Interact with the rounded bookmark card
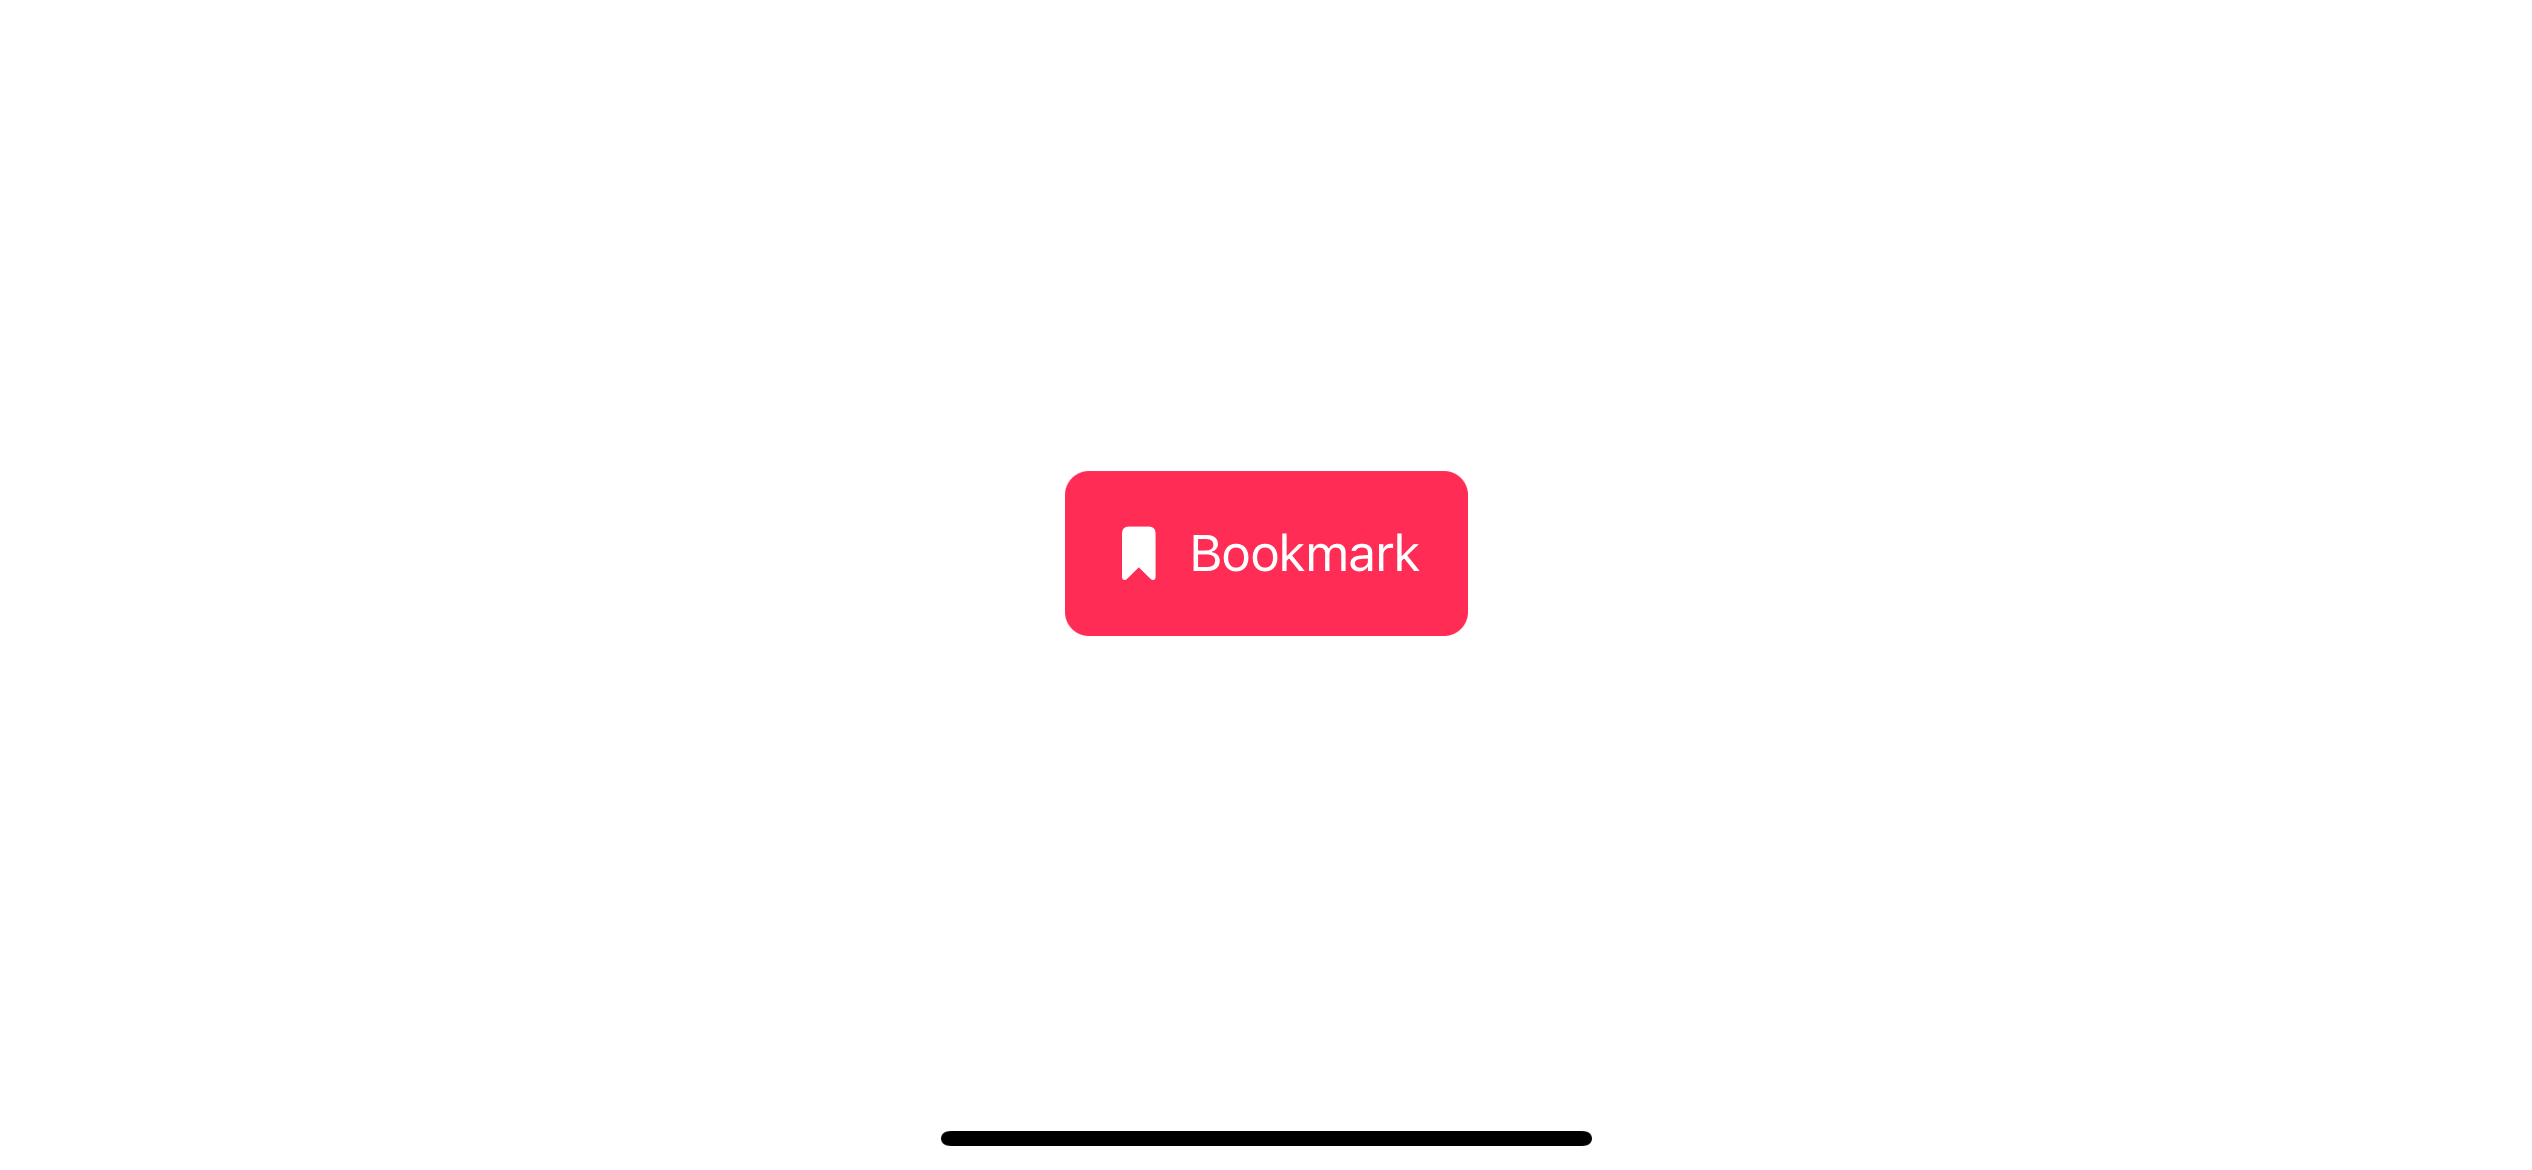Screen dimensions: 2532x1170 coord(1264,552)
